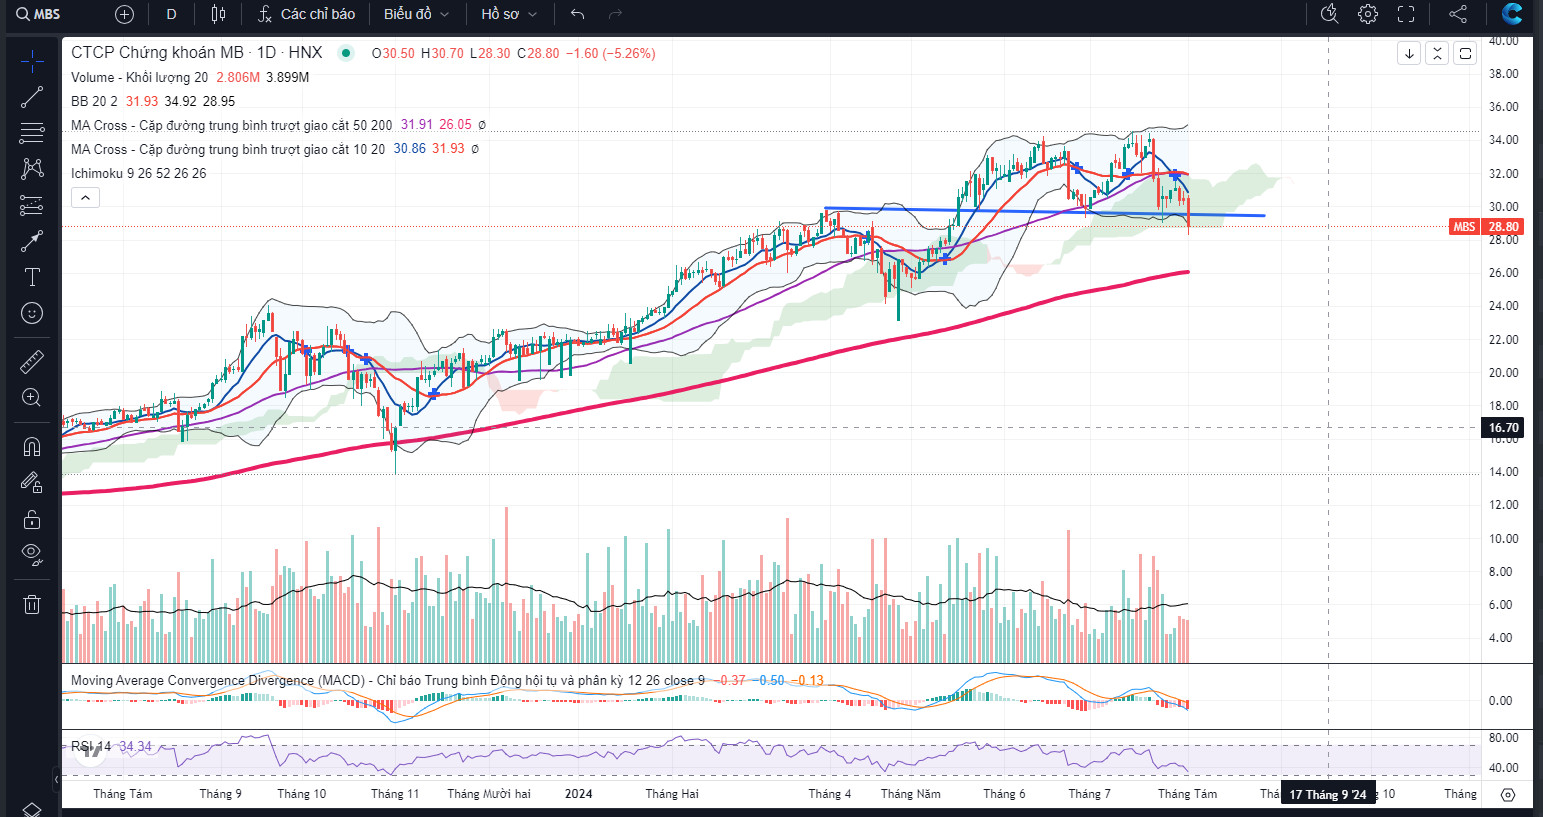Click 16.70 price level label
Viewport: 1543px width, 817px height.
point(1503,427)
